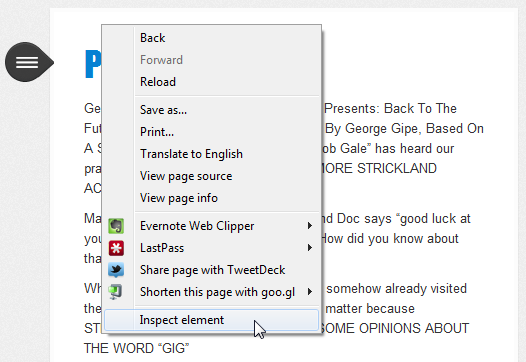The width and height of the screenshot is (526, 362).
Task: Choose Inspect element
Action: 211,320
